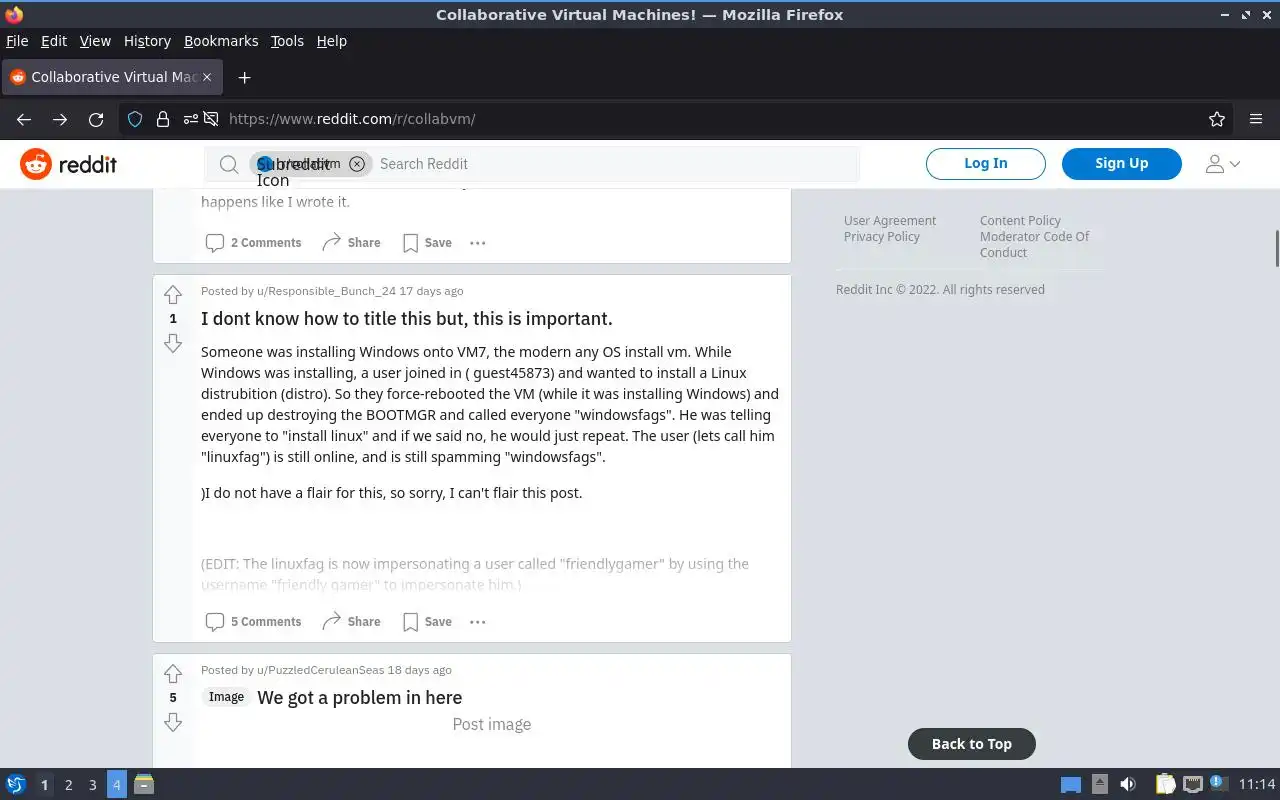This screenshot has height=800, width=1280.
Task: Open 2 Comments on the top post
Action: [253, 242]
